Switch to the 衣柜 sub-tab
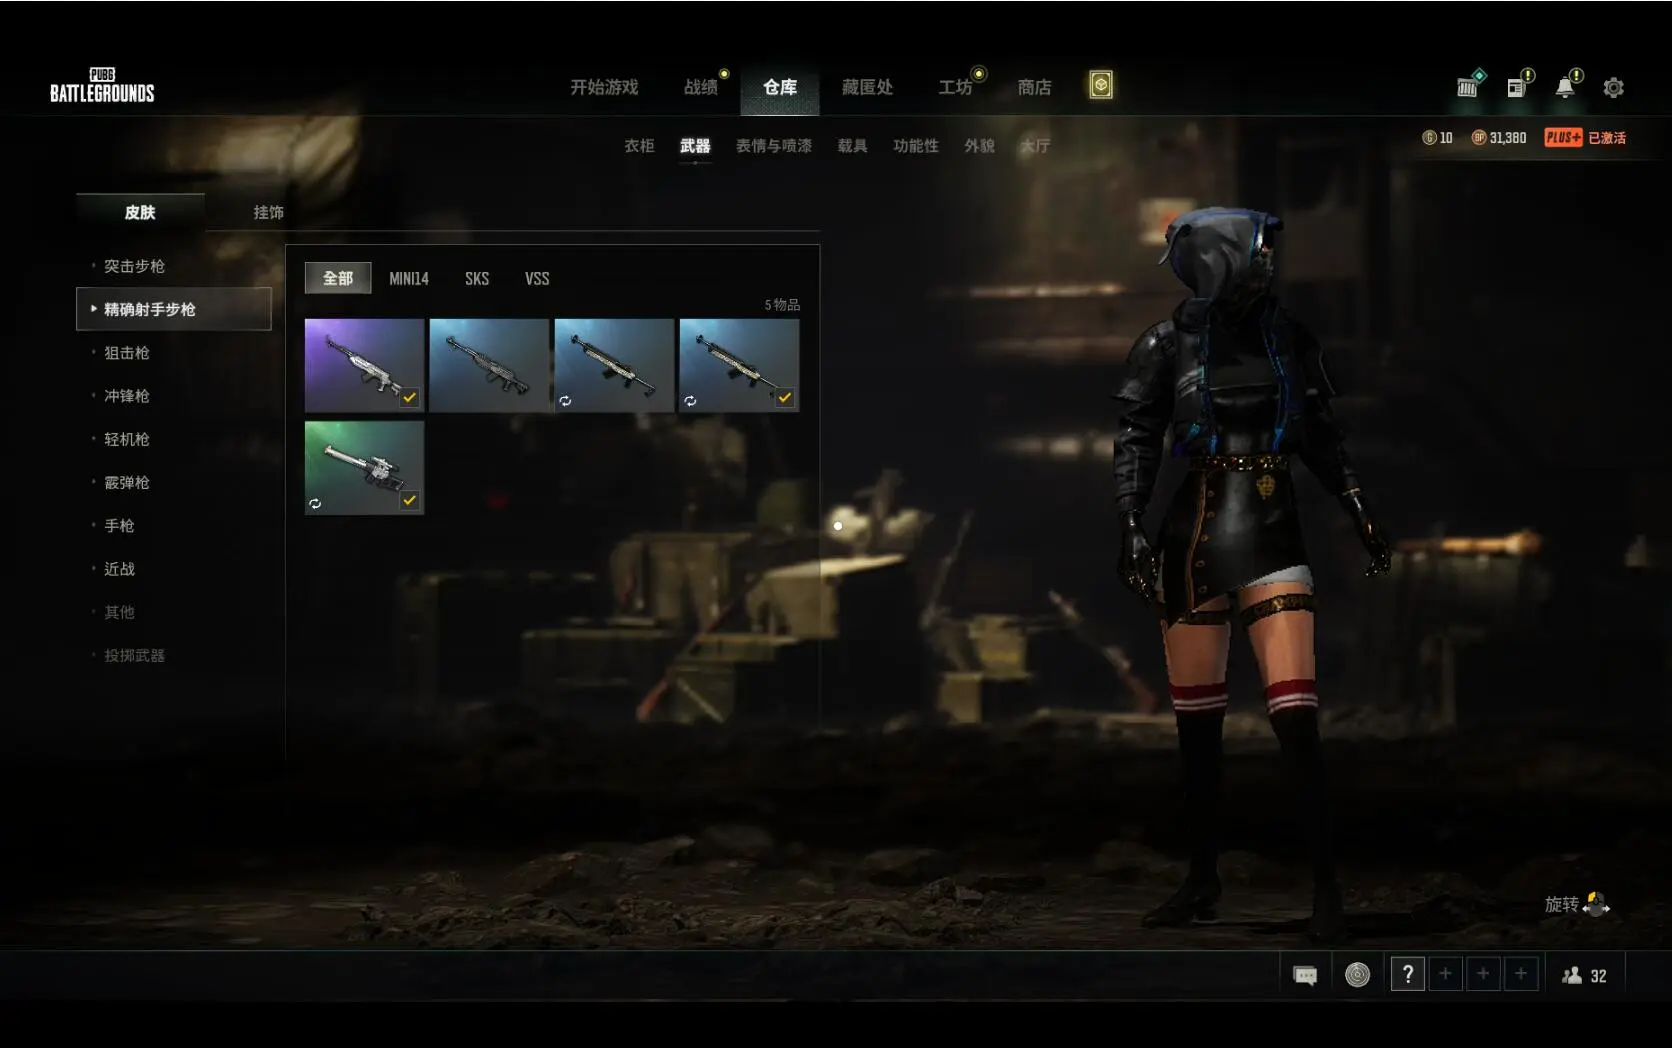 point(639,146)
